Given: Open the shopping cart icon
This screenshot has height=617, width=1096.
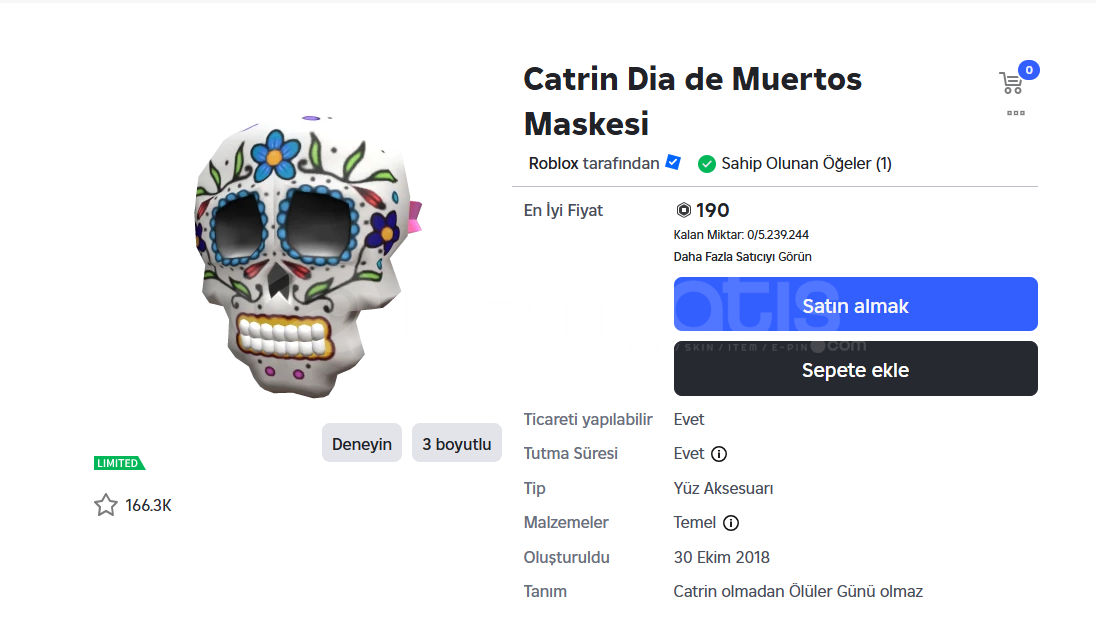Looking at the screenshot, I should coord(1012,83).
